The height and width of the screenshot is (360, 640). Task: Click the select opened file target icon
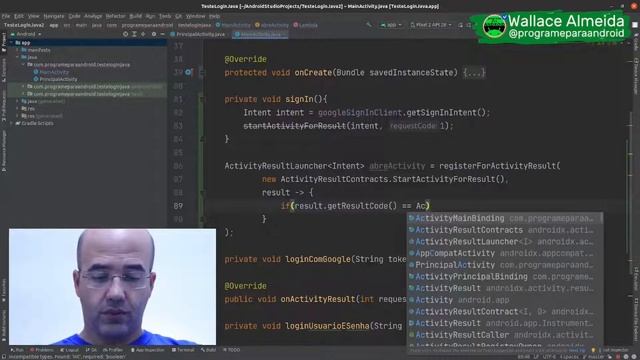click(125, 34)
